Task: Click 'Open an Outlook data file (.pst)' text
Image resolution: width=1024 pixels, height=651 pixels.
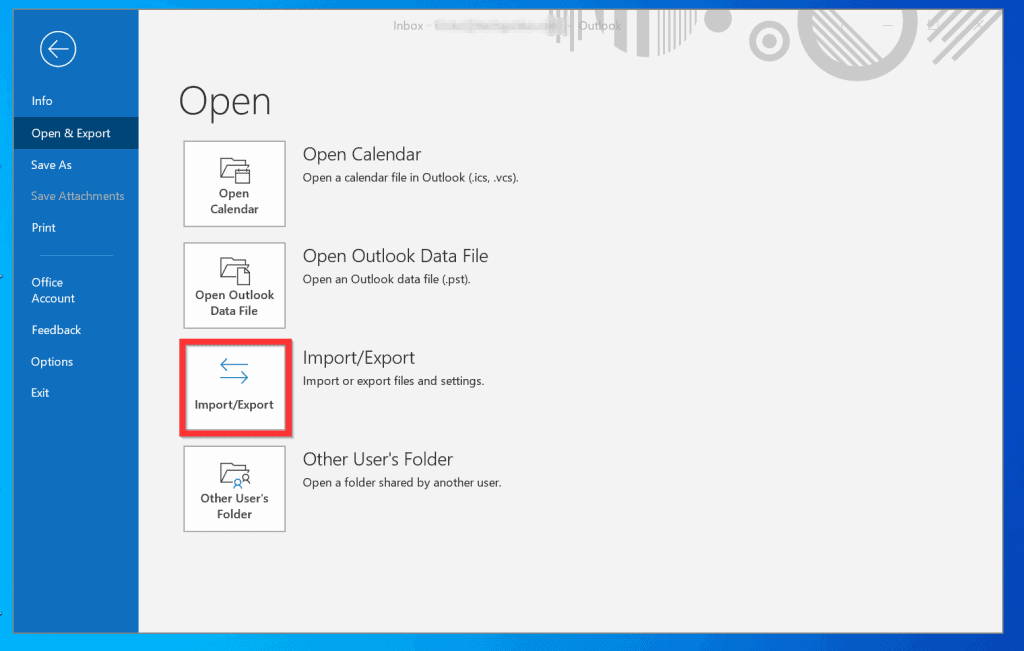Action: coord(386,279)
